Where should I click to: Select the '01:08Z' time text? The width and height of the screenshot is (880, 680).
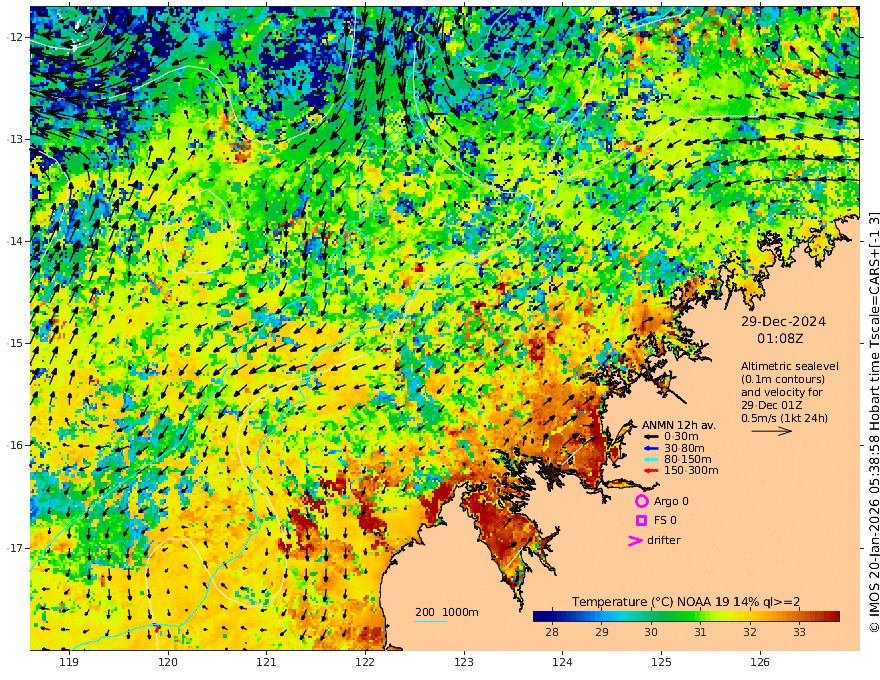click(780, 339)
